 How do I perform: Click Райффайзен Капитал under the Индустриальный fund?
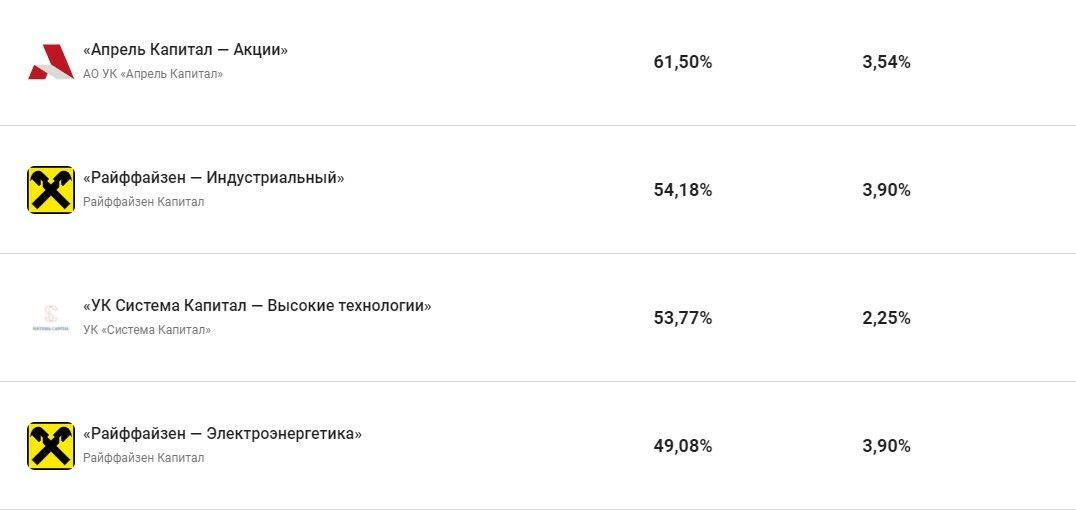[143, 202]
